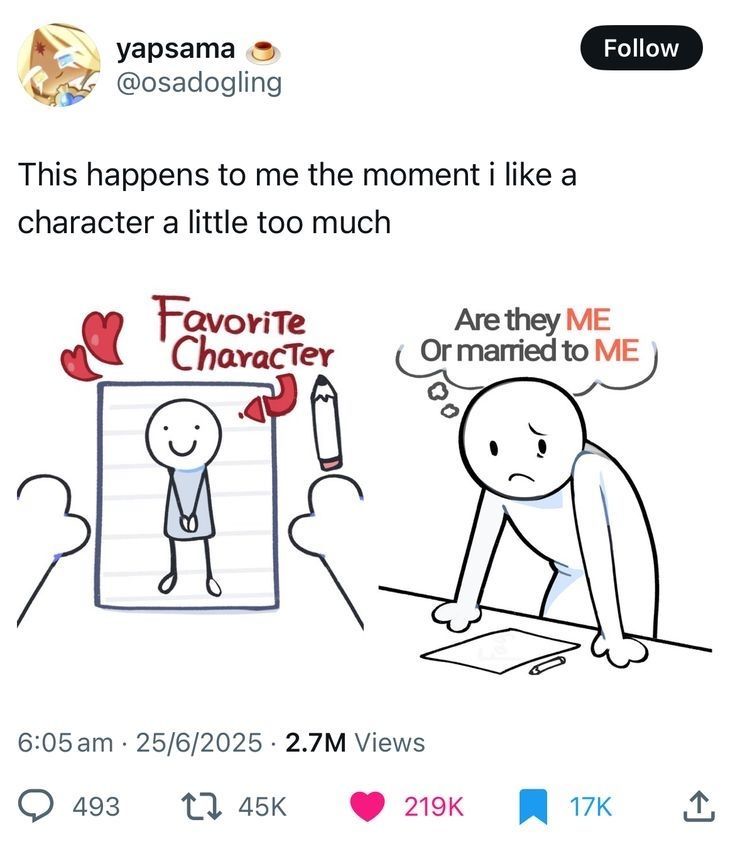Viewport: 735px width, 844px height.
Task: Click the 17K bookmarks count
Action: coord(590,805)
